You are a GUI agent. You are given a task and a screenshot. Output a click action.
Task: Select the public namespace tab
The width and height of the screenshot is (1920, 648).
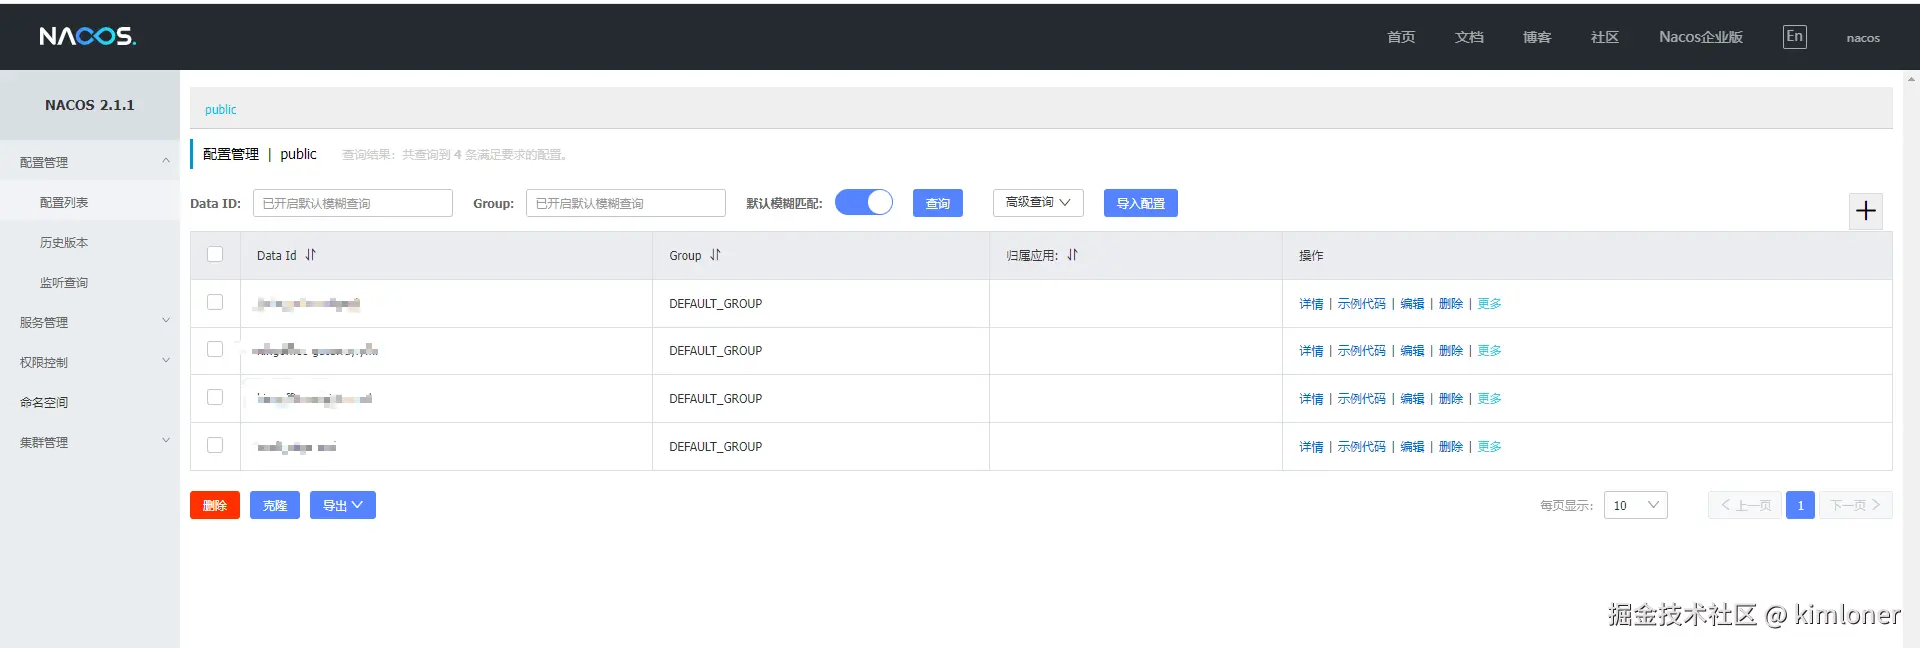pos(221,109)
